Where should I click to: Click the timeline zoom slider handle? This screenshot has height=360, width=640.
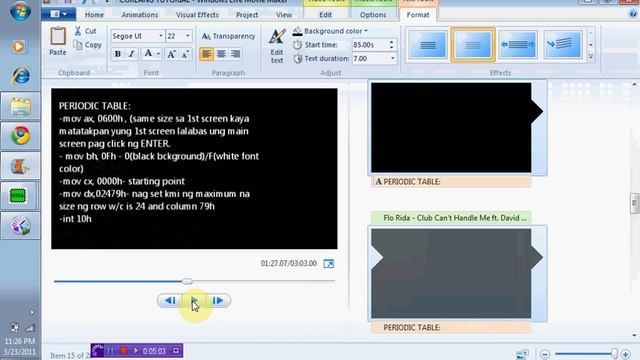coord(614,354)
